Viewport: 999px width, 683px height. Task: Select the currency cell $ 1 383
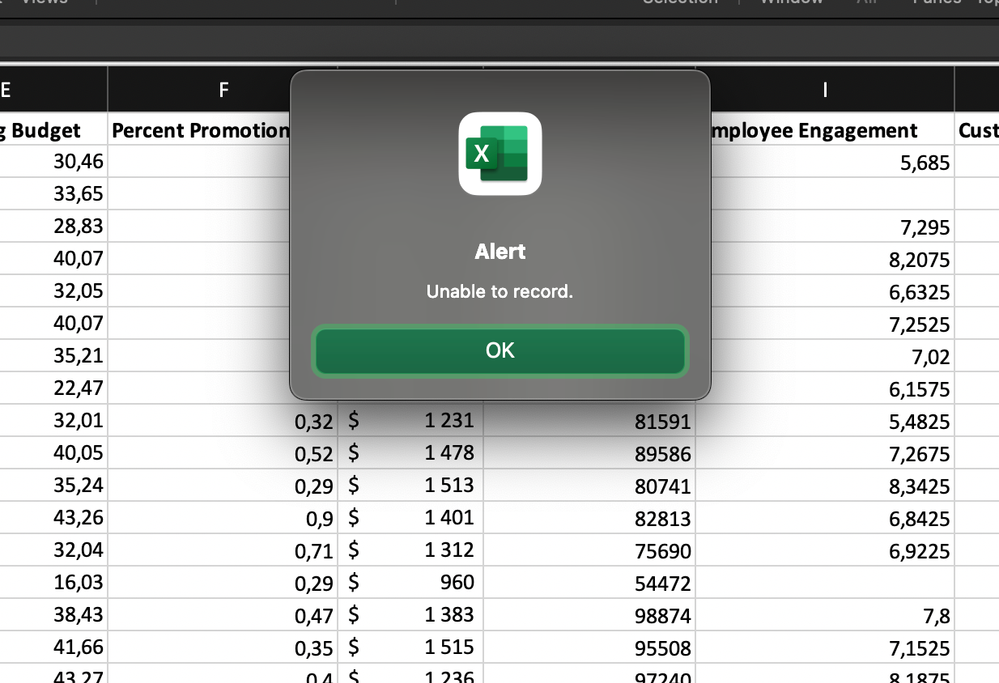click(x=411, y=615)
